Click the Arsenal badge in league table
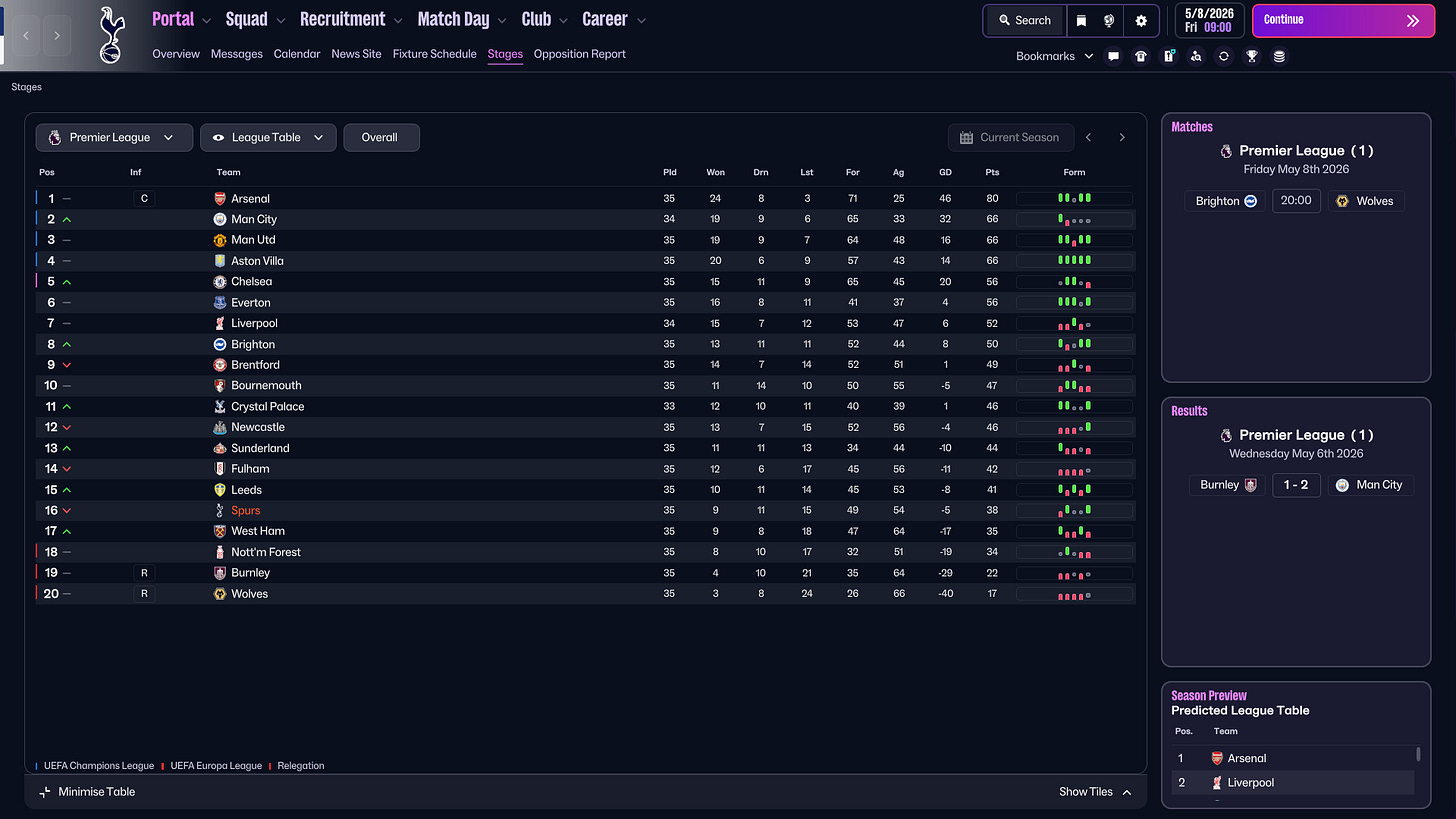The width and height of the screenshot is (1456, 819). (220, 199)
